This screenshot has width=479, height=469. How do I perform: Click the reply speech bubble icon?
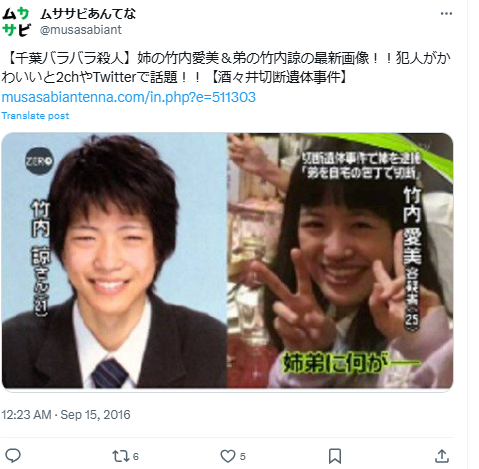coord(13,456)
